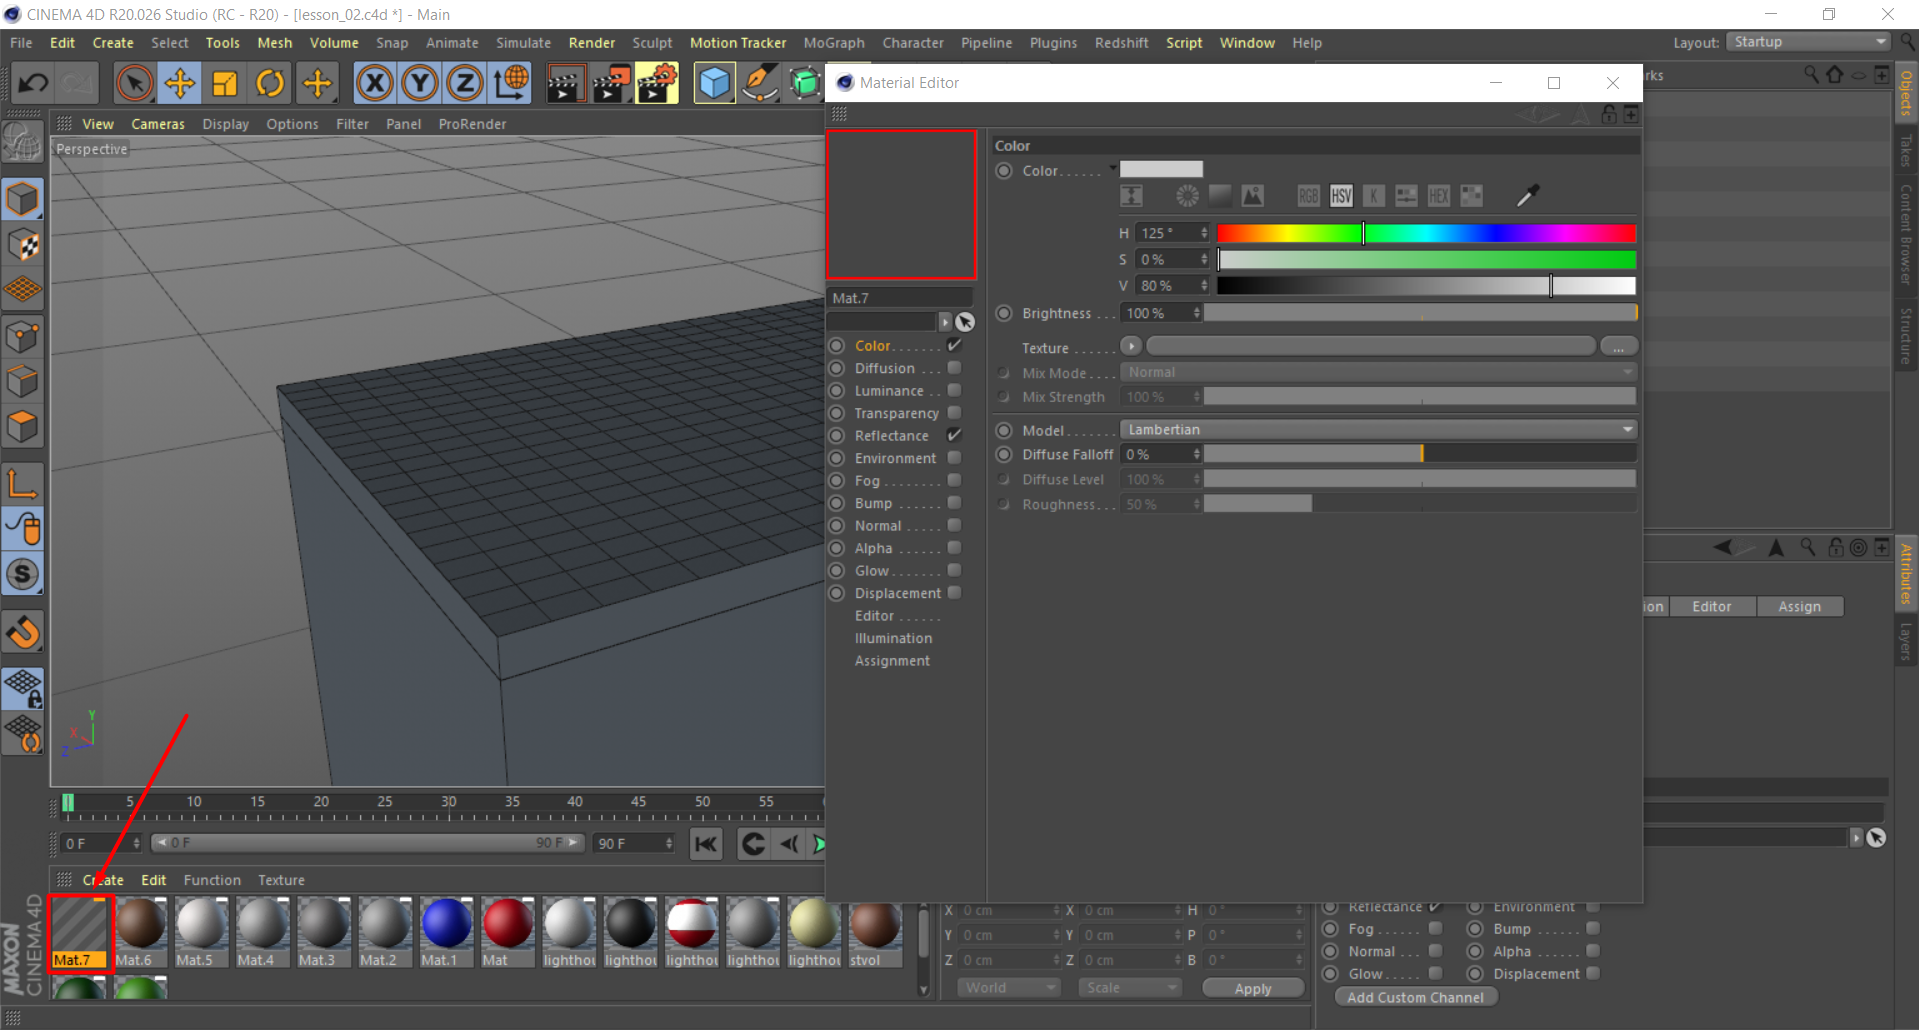
Task: Click the Brightness value stepper
Action: coord(1196,313)
